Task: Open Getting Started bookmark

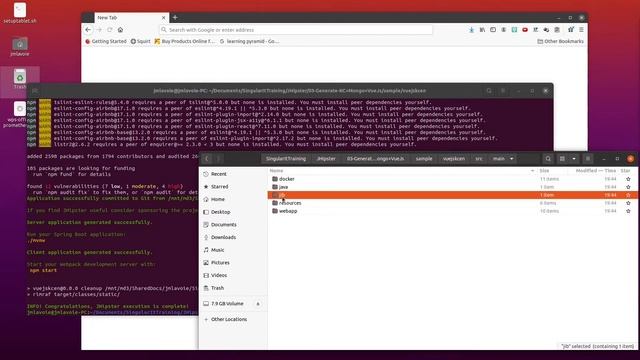Action: [x=106, y=41]
